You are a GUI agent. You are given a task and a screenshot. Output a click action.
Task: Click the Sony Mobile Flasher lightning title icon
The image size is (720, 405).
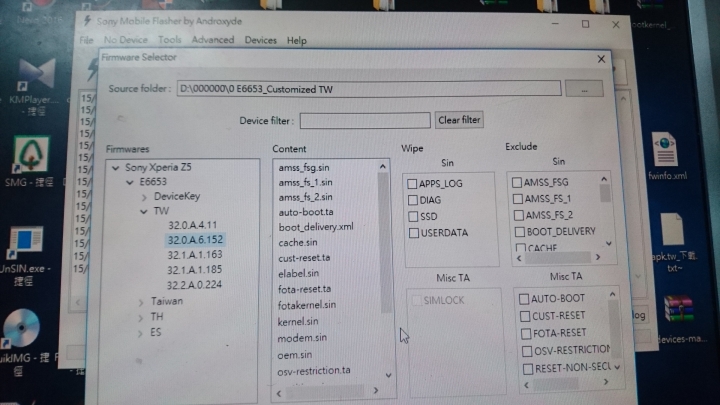pos(87,21)
